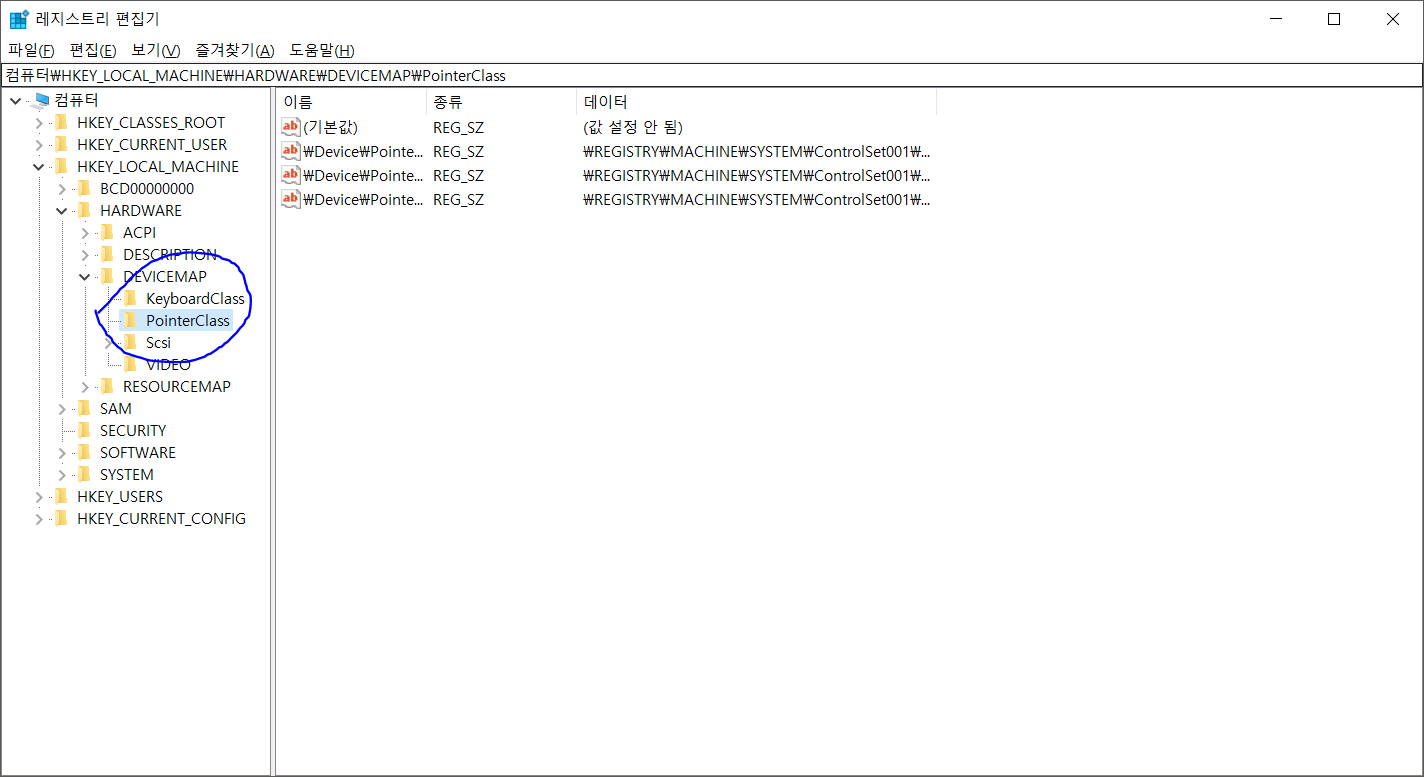
Task: Click the Registry Editor app icon in title bar
Action: tap(18, 19)
